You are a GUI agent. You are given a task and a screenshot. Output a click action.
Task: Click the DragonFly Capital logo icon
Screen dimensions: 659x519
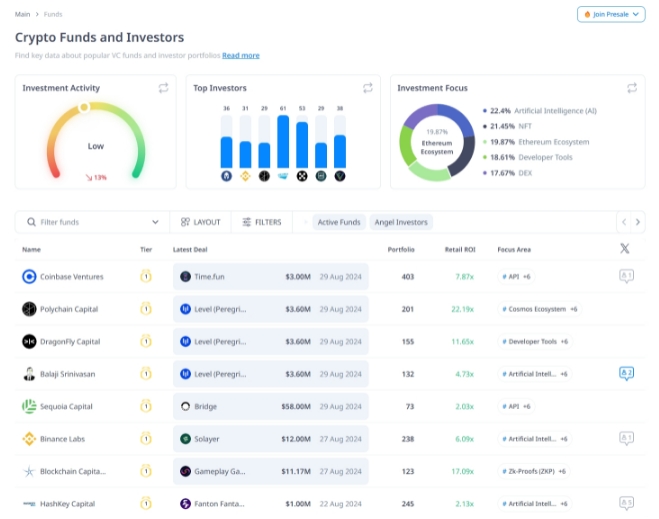click(29, 341)
